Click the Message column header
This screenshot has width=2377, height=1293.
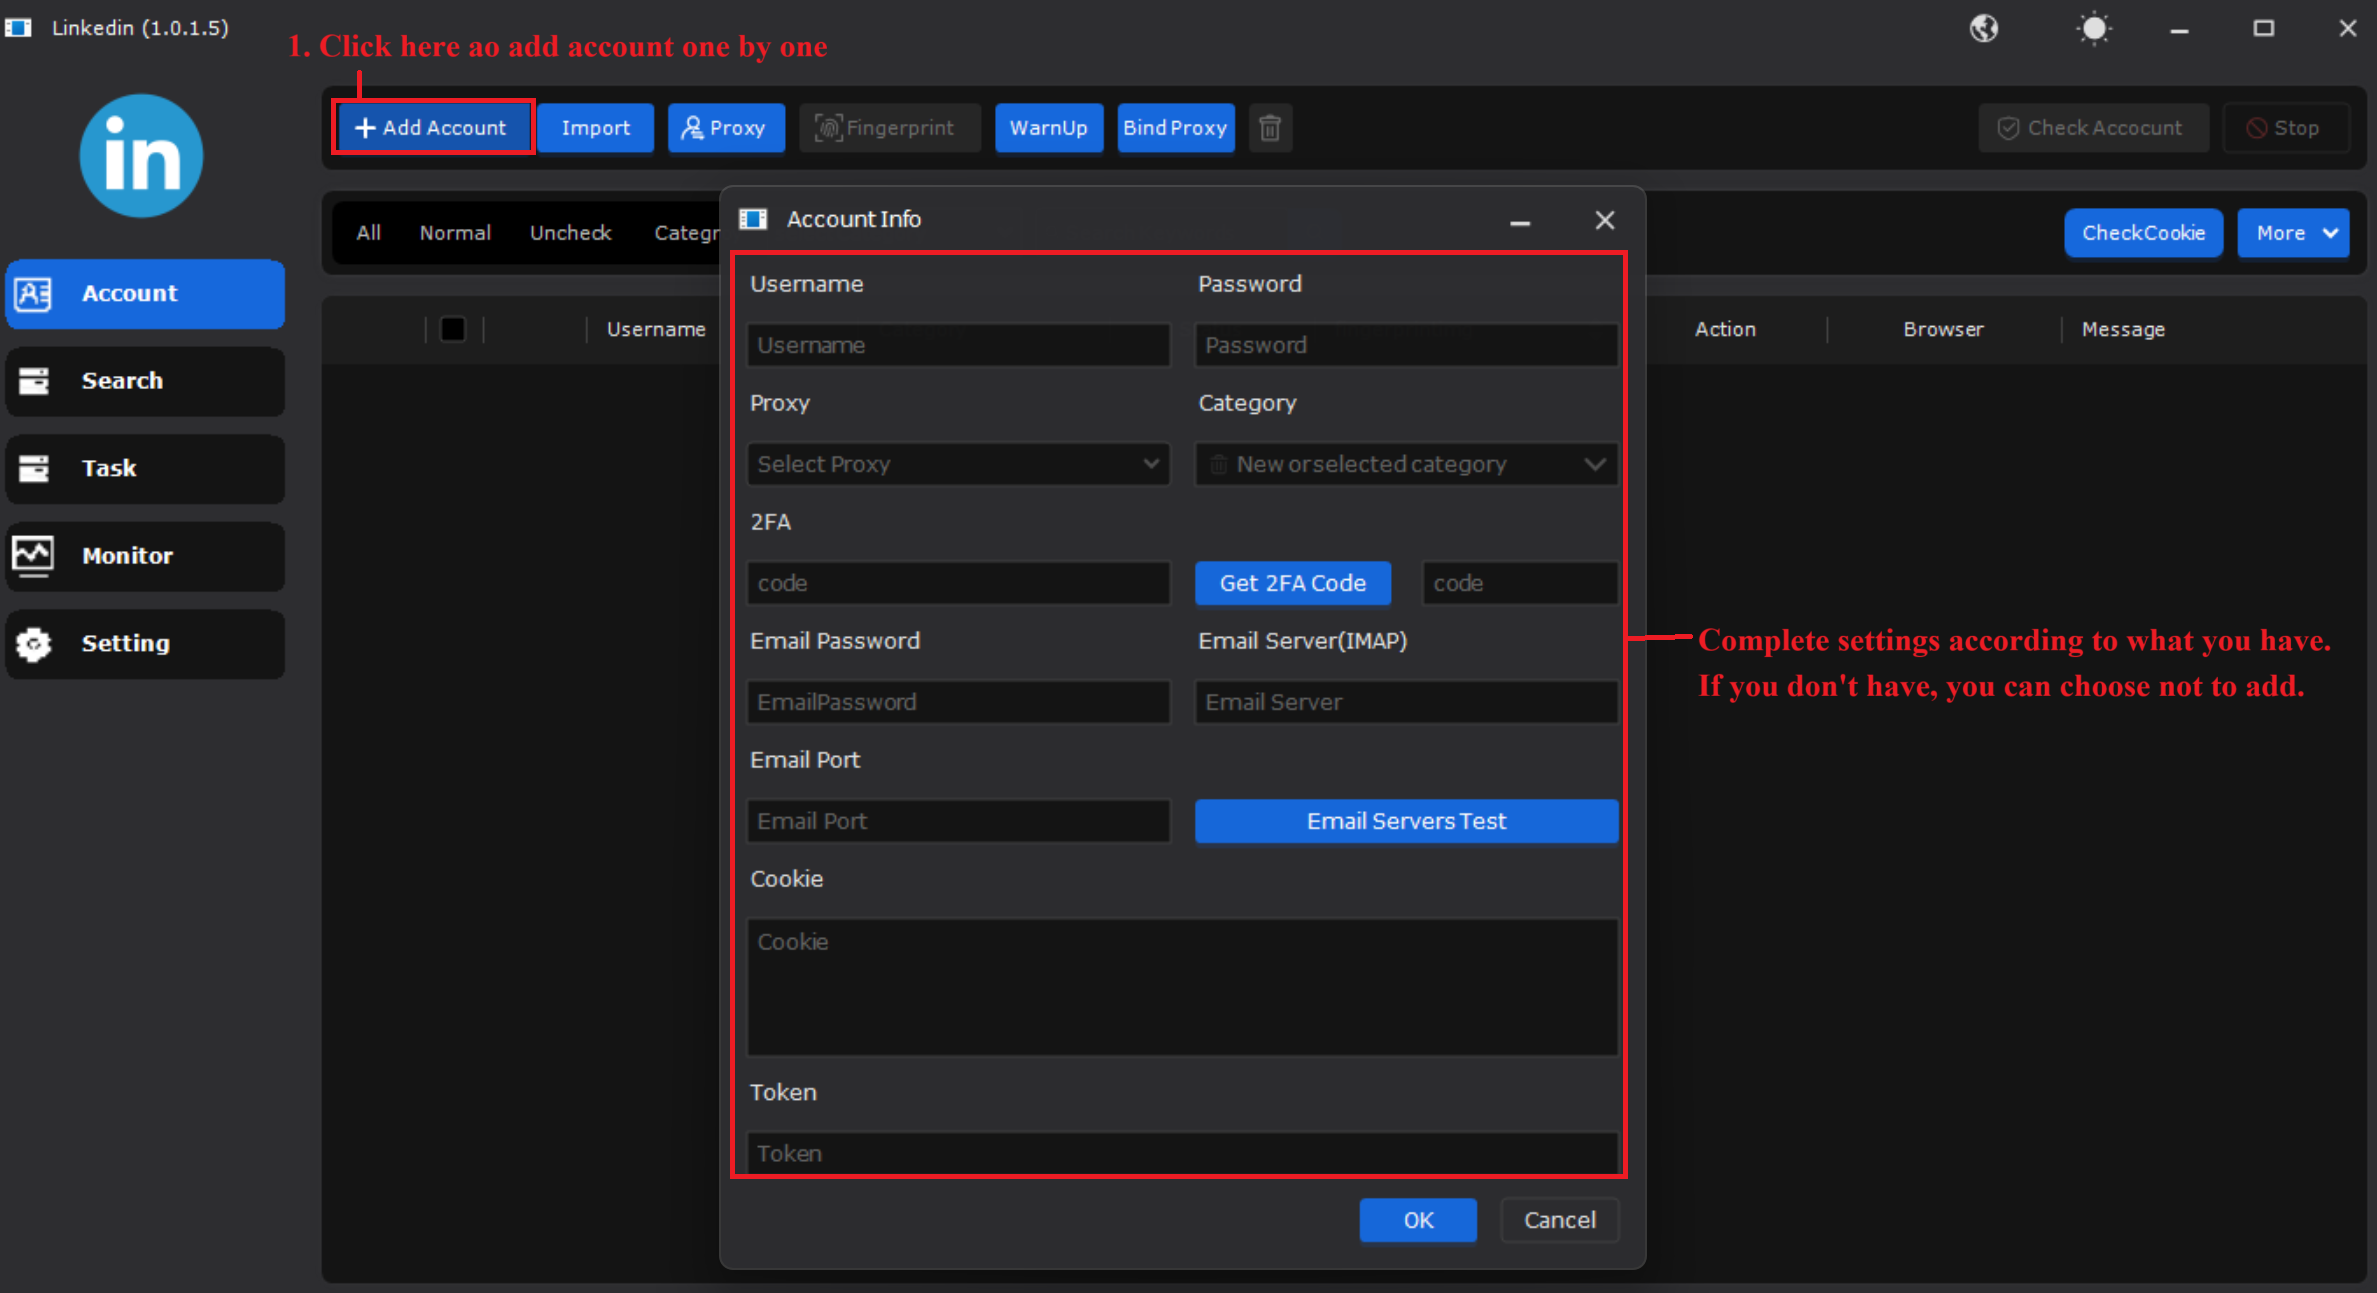2123,329
